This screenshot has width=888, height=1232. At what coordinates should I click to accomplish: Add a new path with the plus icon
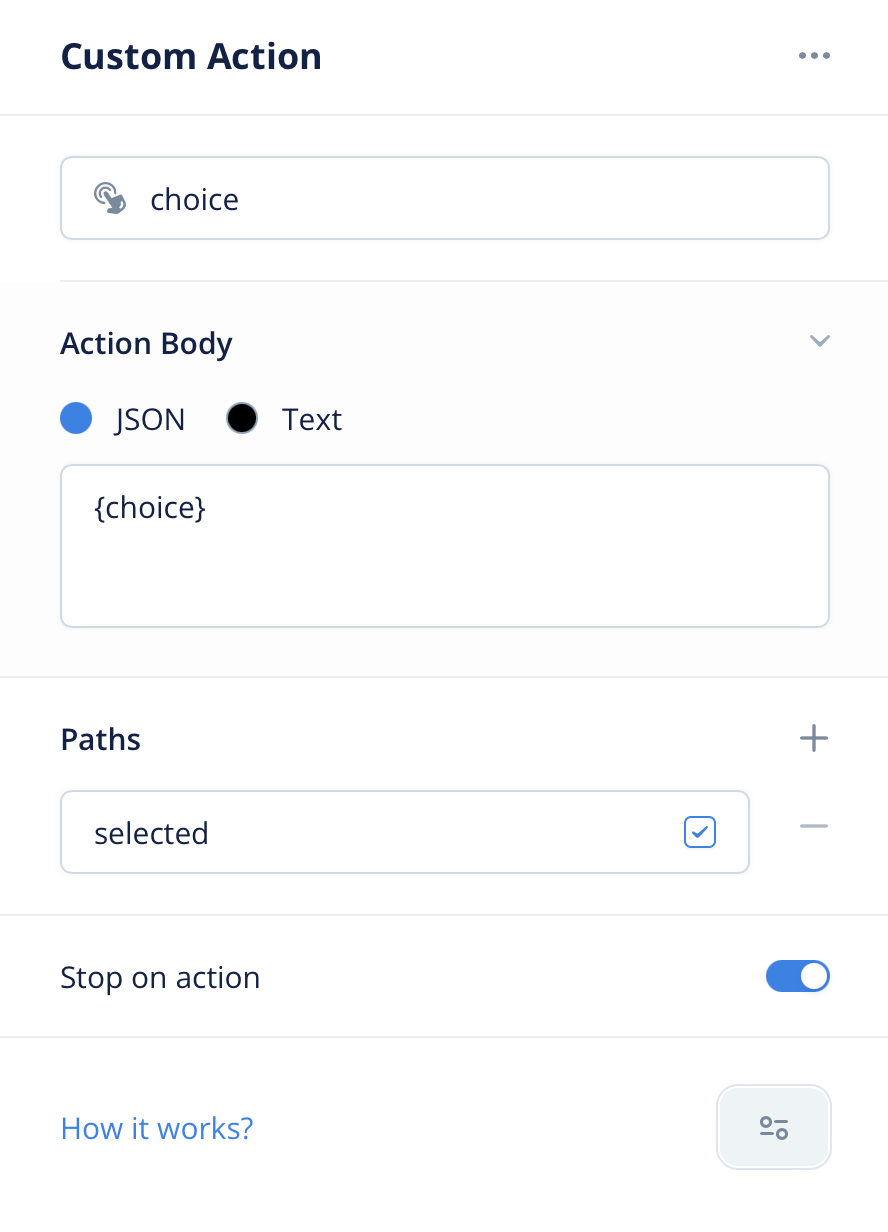pyautogui.click(x=814, y=739)
